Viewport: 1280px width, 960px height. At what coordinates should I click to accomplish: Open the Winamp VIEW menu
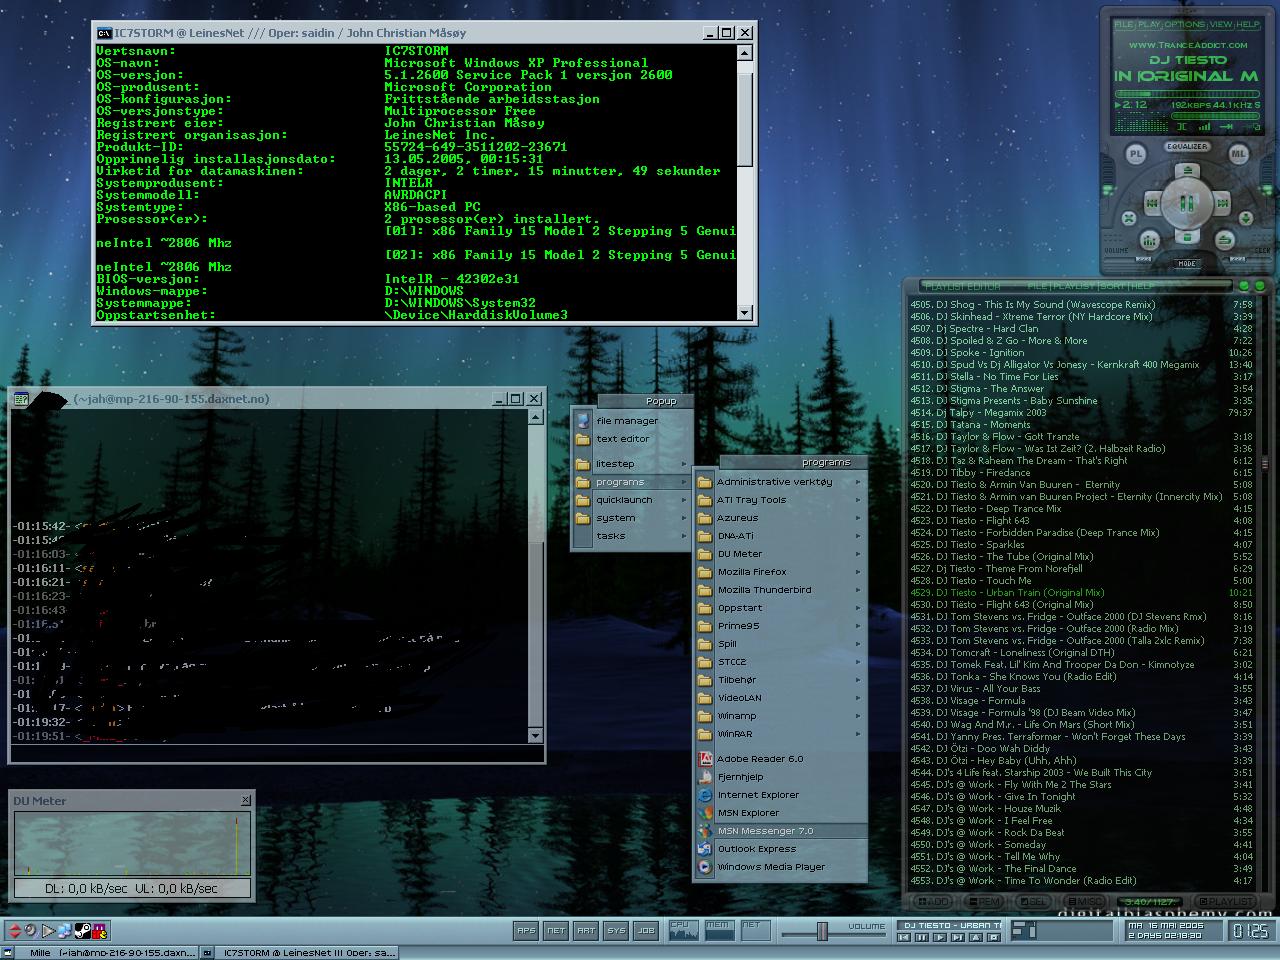1222,24
